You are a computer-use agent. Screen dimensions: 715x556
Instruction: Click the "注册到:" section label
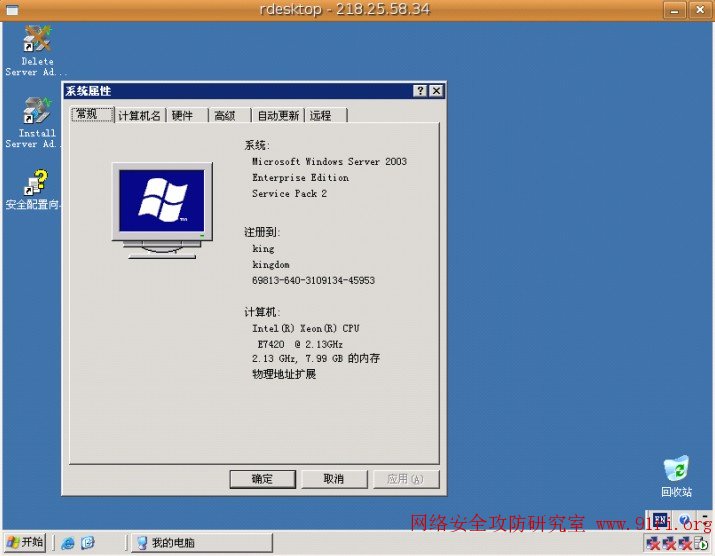tap(262, 232)
